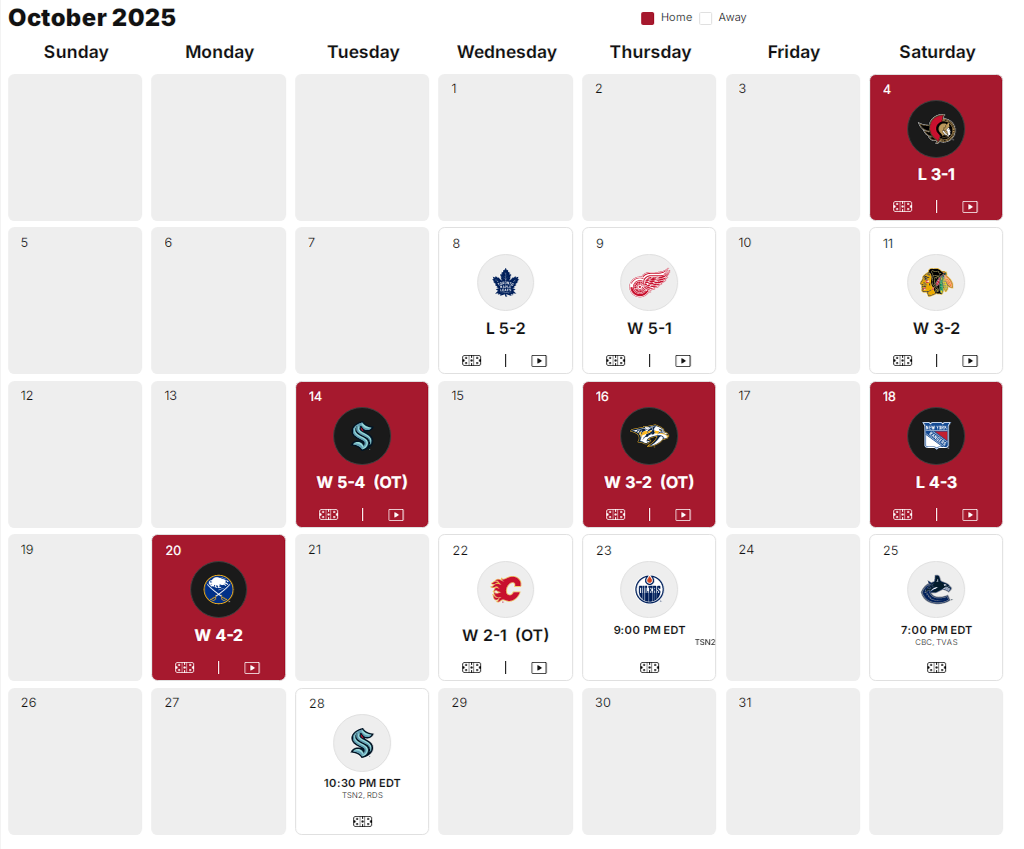Click the tickets icon on the October 28 game
This screenshot has width=1024, height=849.
pos(362,820)
